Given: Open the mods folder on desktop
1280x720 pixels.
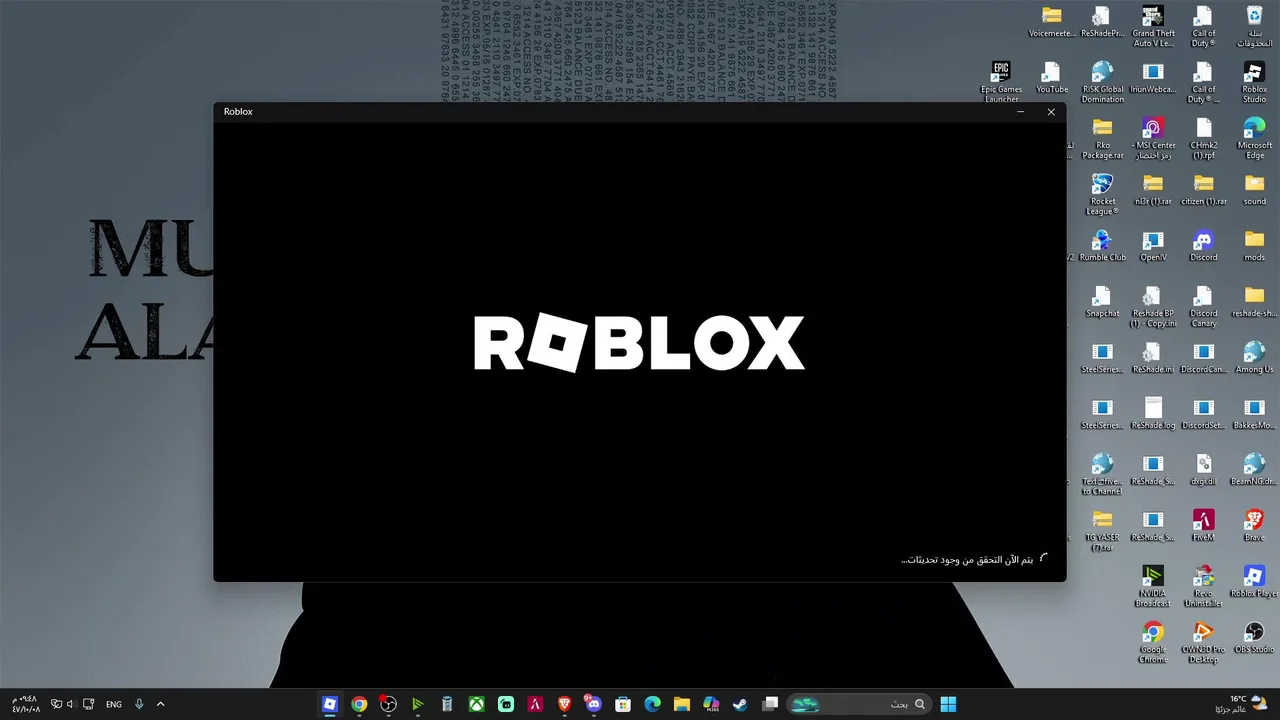Looking at the screenshot, I should (x=1254, y=247).
